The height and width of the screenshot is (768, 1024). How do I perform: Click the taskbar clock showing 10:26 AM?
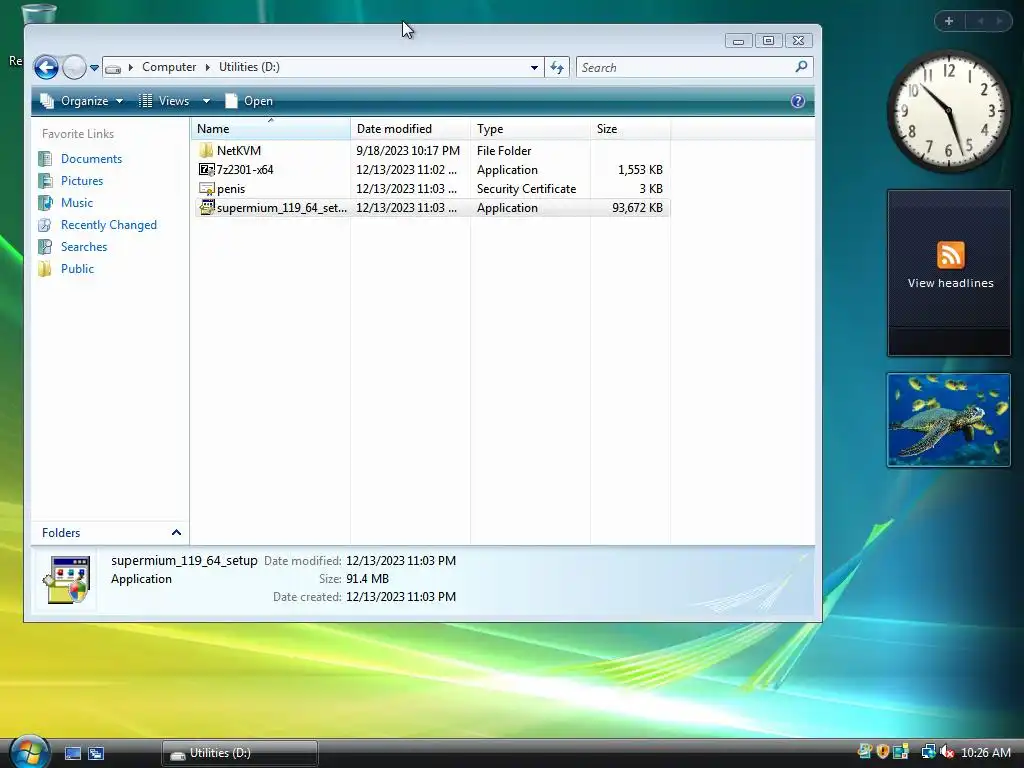985,753
